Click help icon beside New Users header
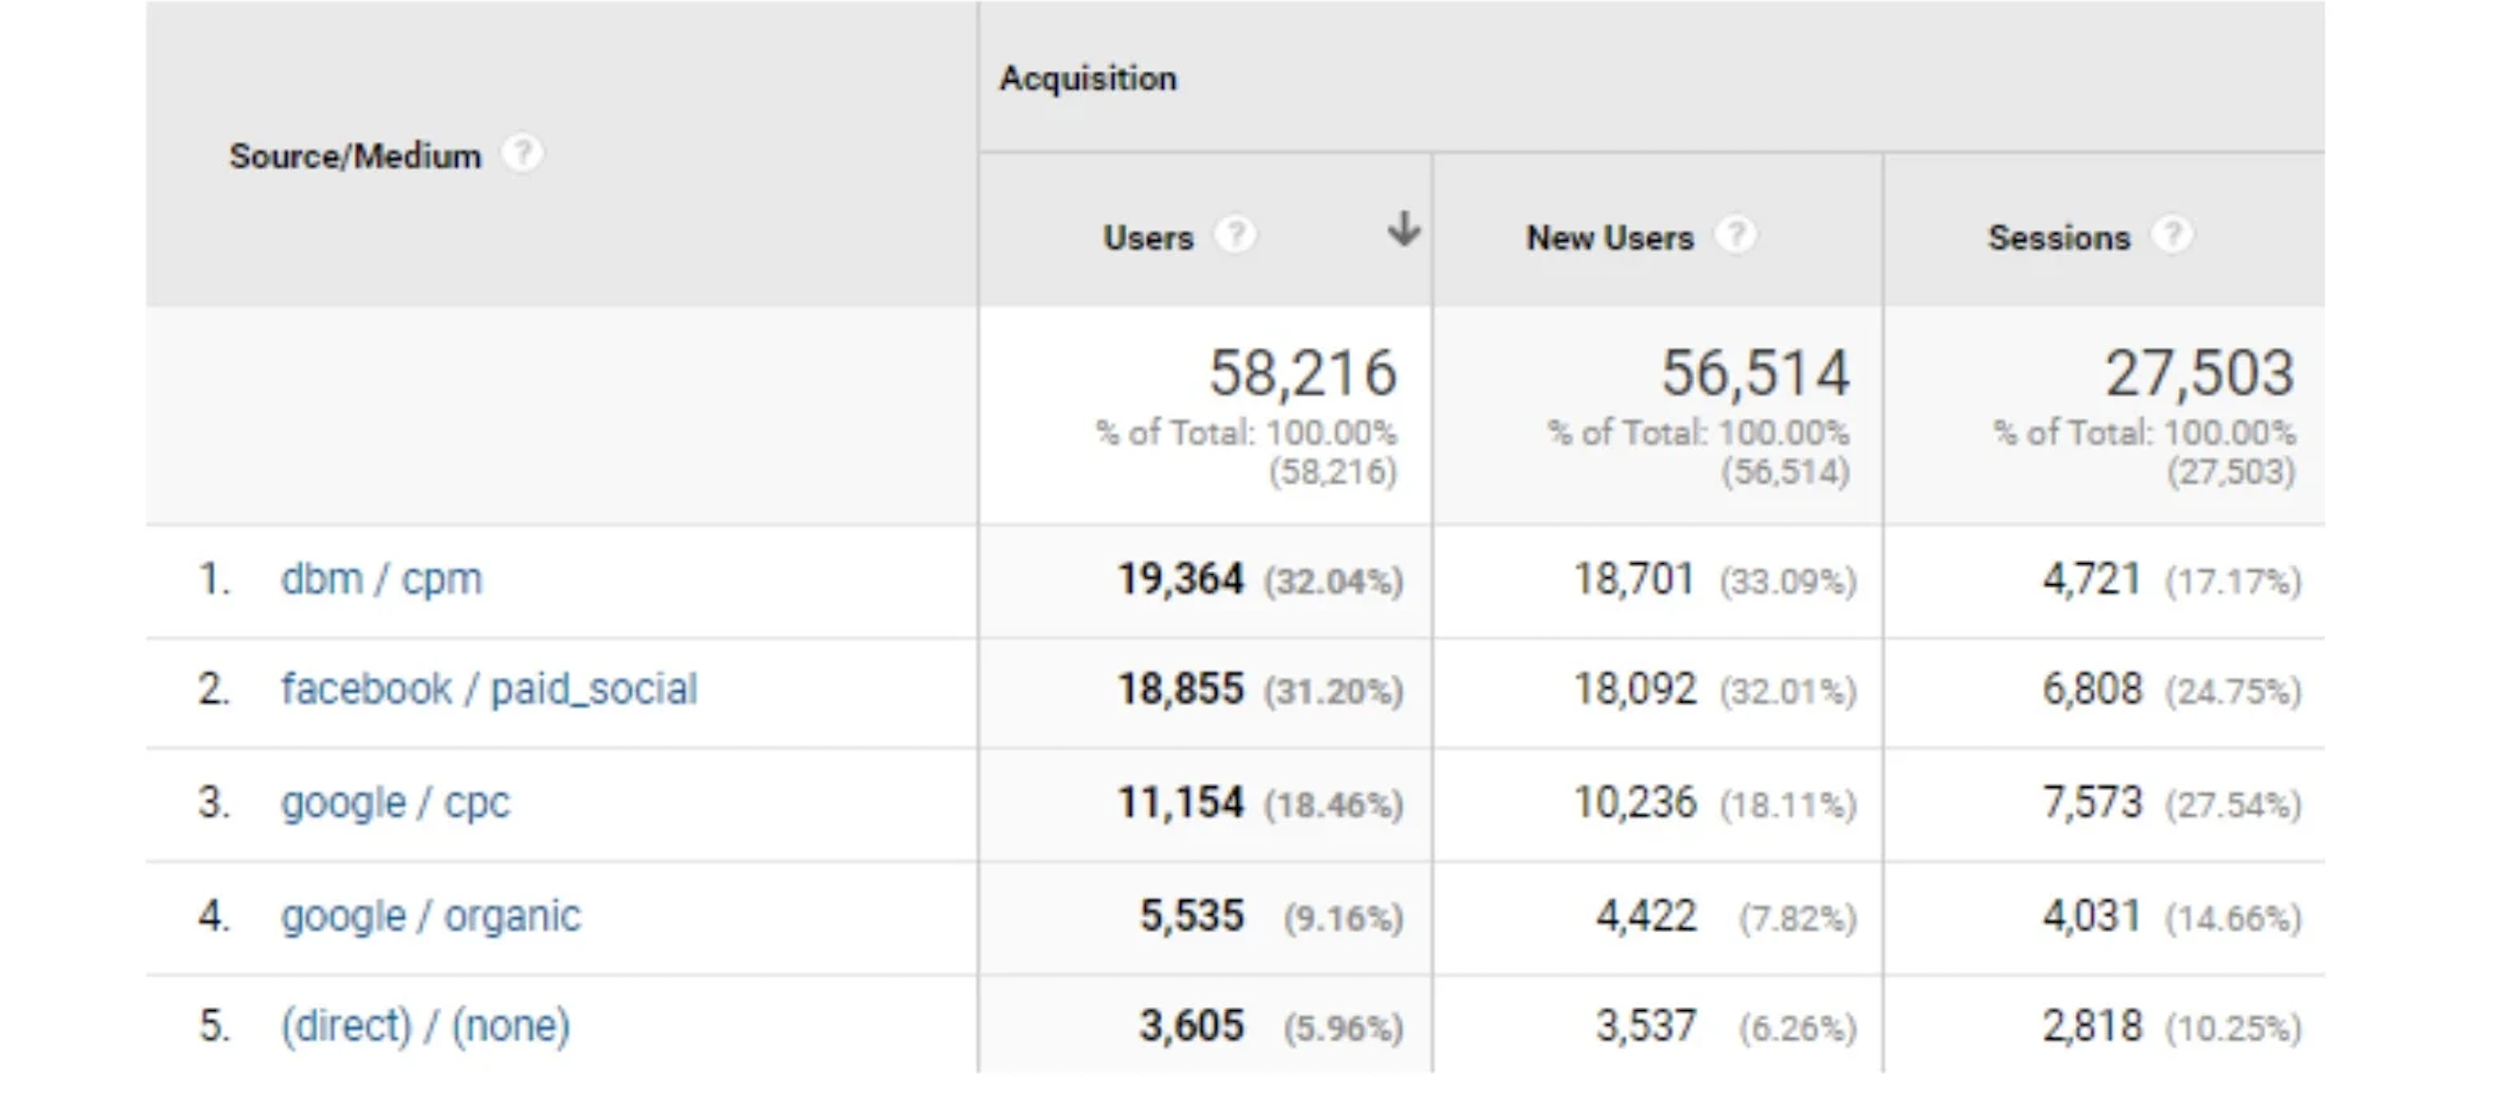The width and height of the screenshot is (2512, 1094). [x=1735, y=236]
